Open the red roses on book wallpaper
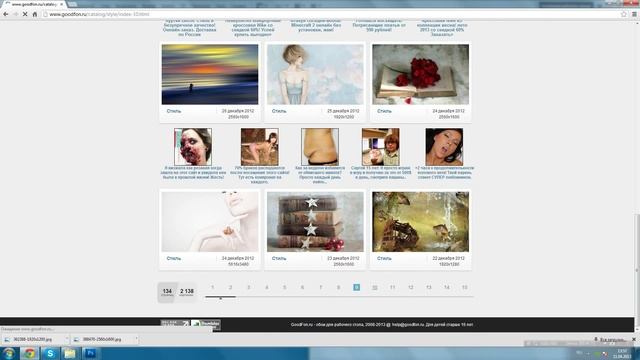This screenshot has width=640, height=360. [420, 74]
